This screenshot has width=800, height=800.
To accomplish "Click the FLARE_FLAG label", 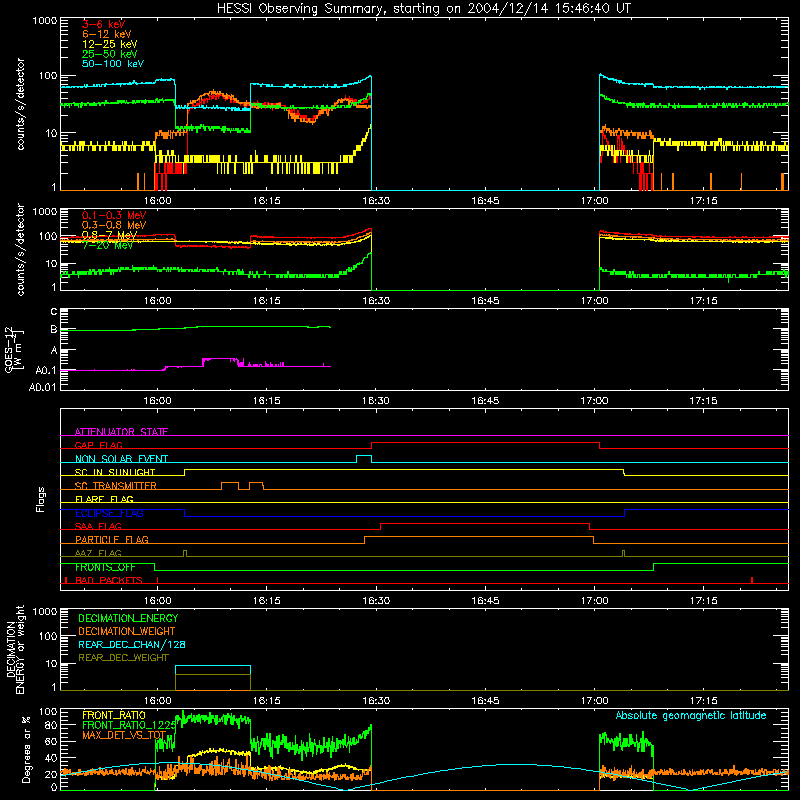I will pos(104,499).
